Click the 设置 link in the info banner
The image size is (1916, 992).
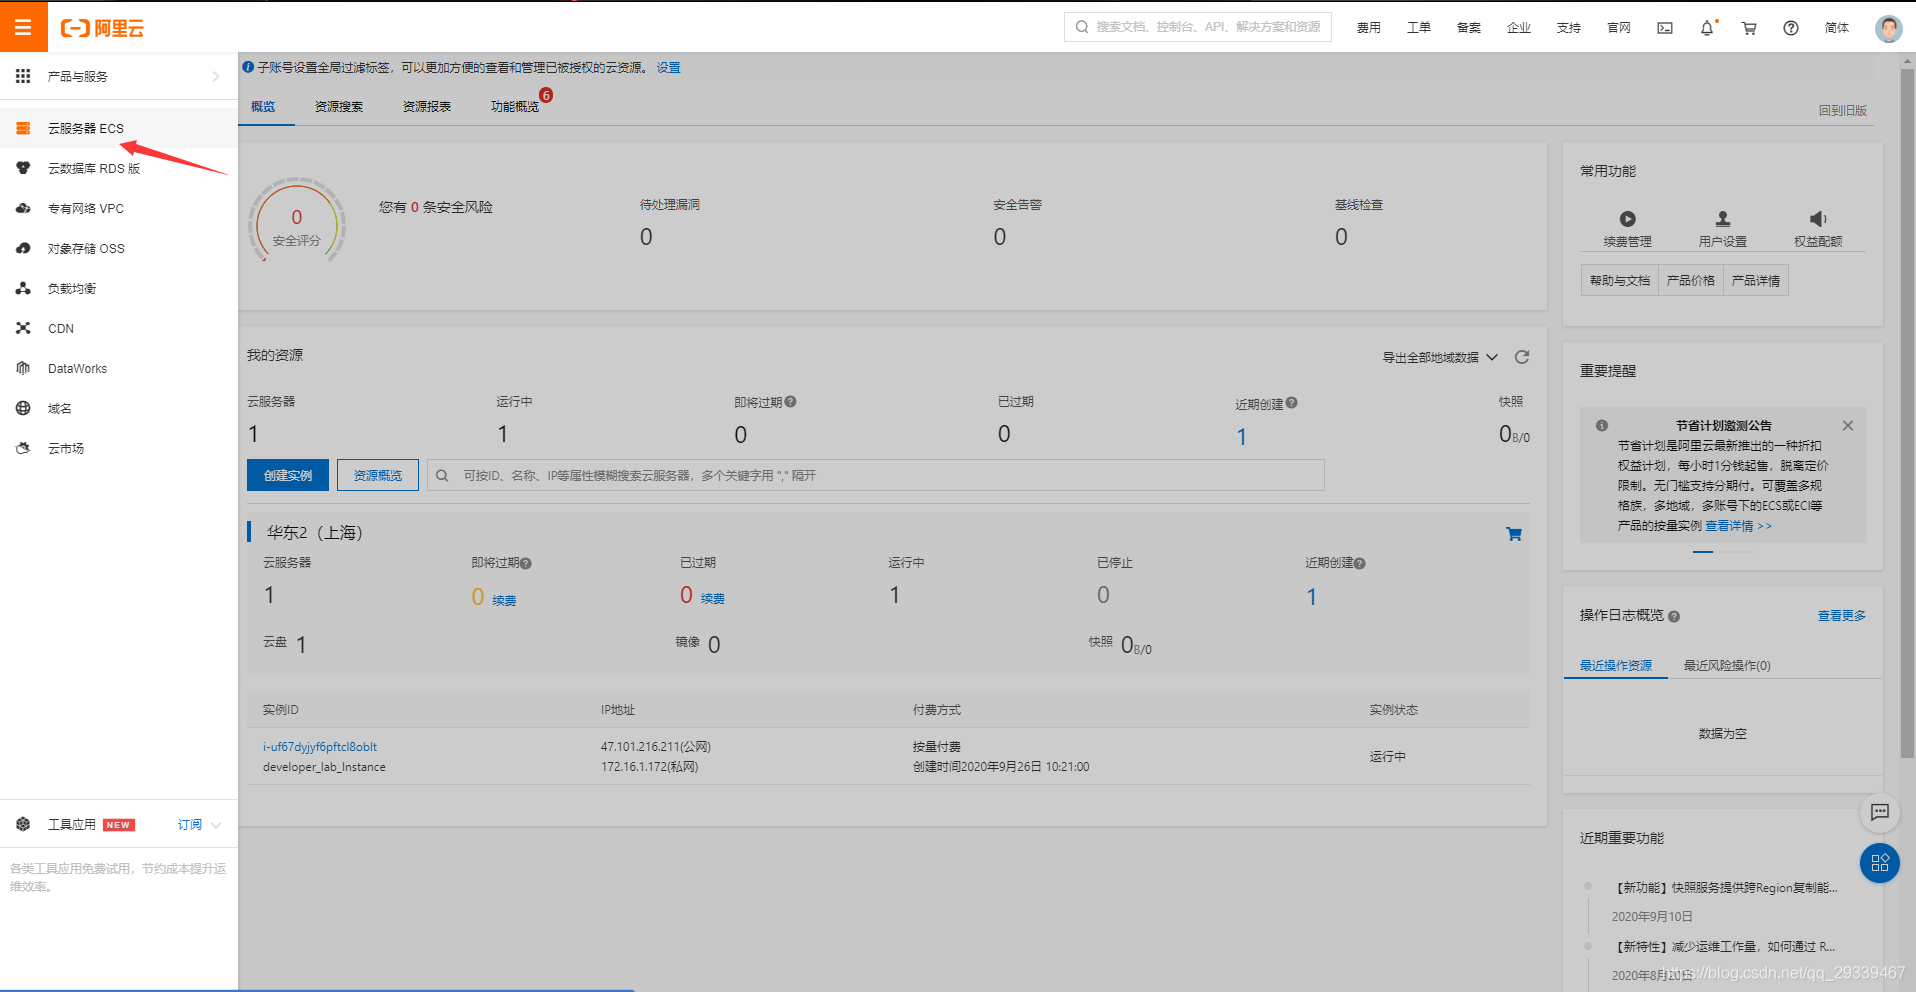(x=668, y=68)
